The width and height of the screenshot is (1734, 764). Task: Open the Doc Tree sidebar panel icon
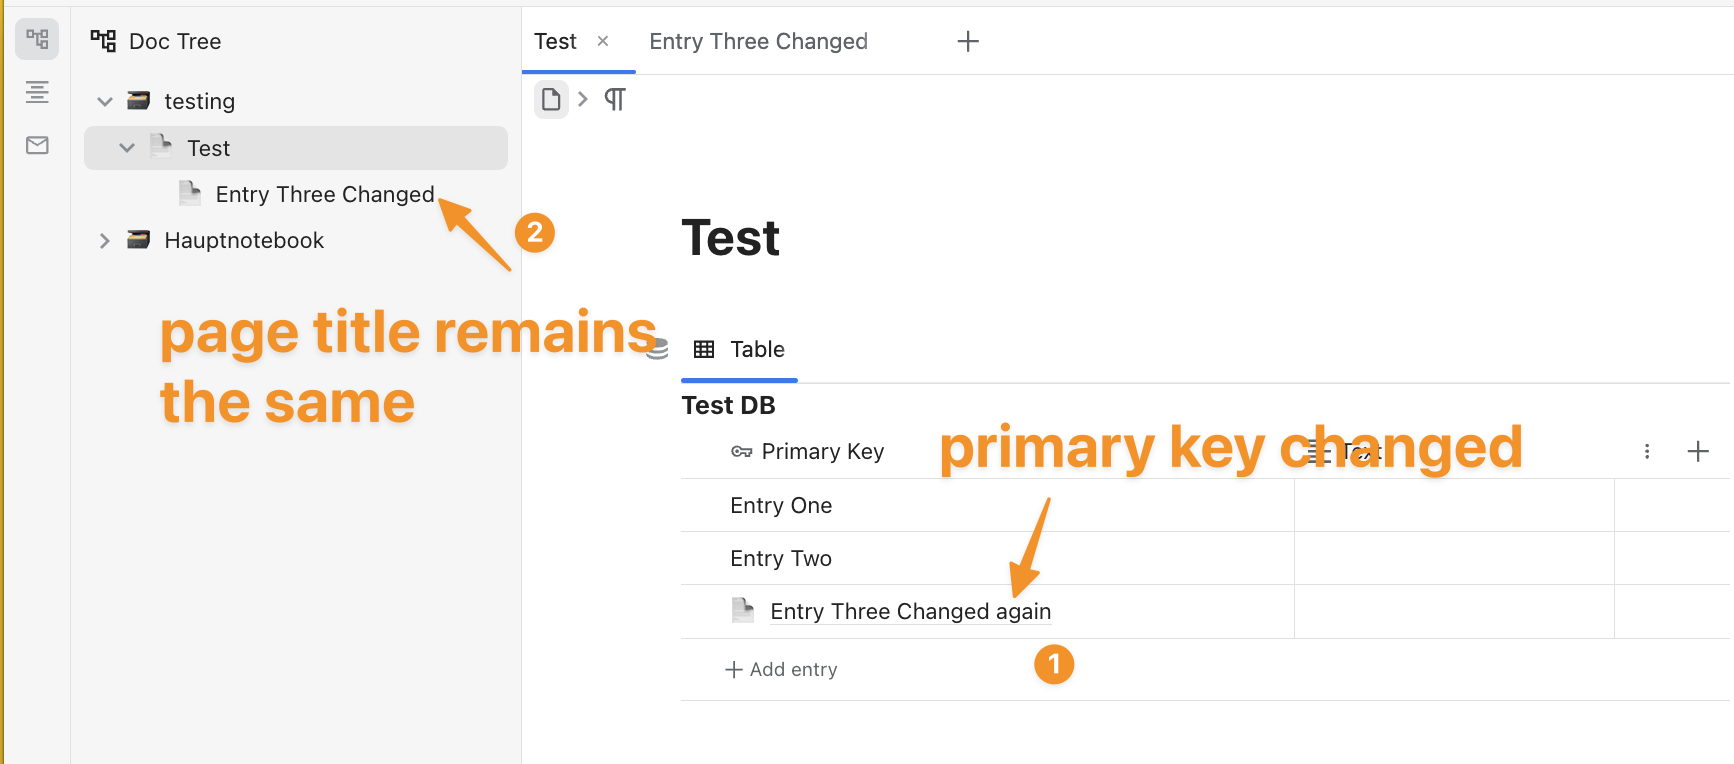pyautogui.click(x=37, y=40)
